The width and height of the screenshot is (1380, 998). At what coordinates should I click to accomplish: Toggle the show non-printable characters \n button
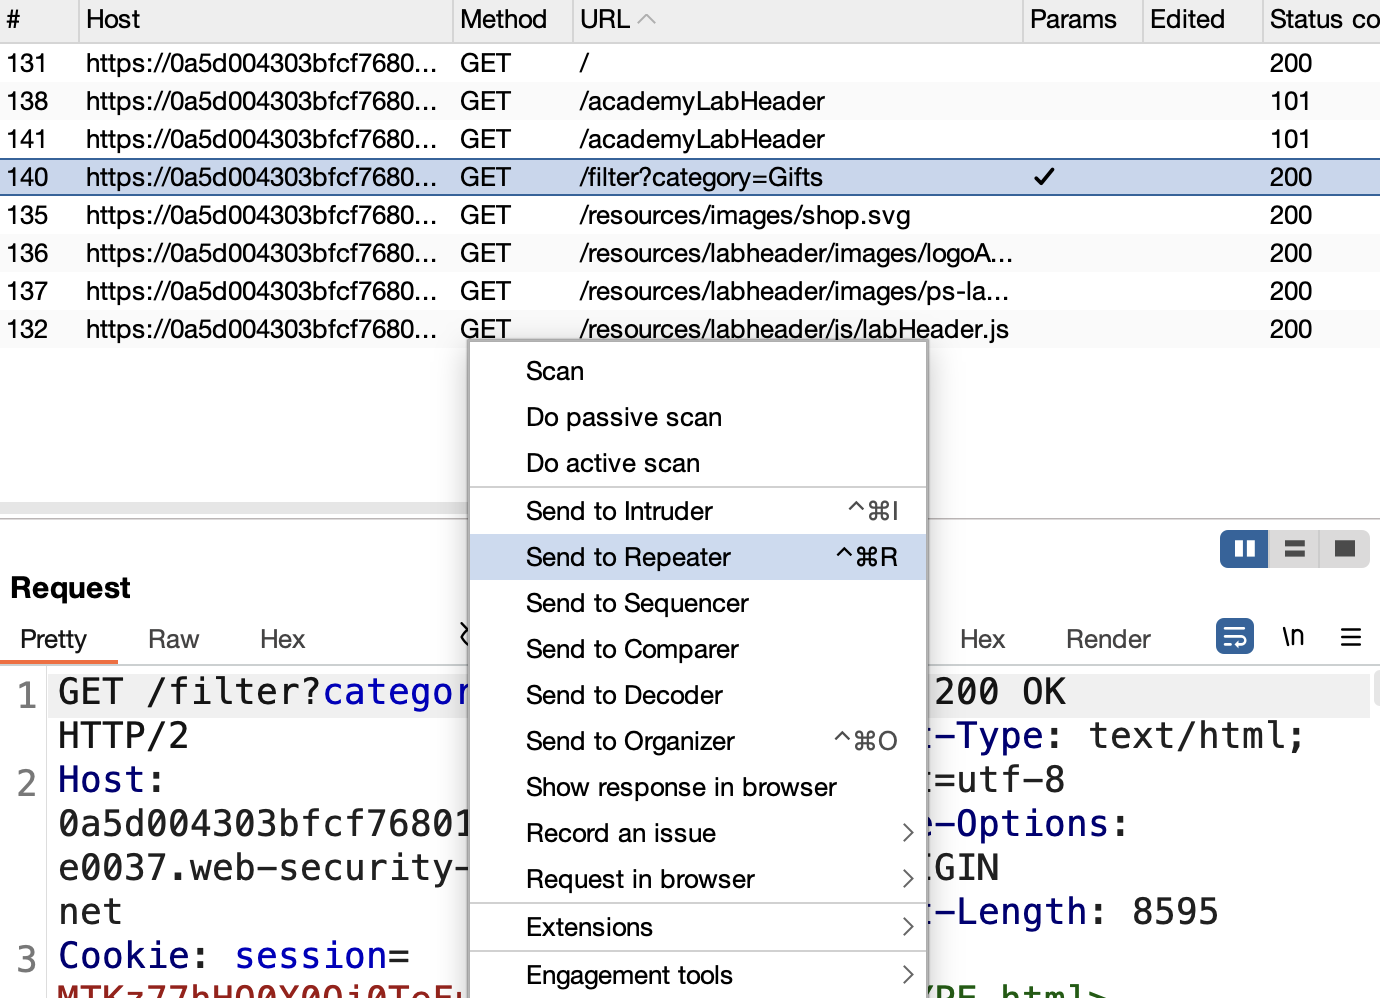[1293, 636]
